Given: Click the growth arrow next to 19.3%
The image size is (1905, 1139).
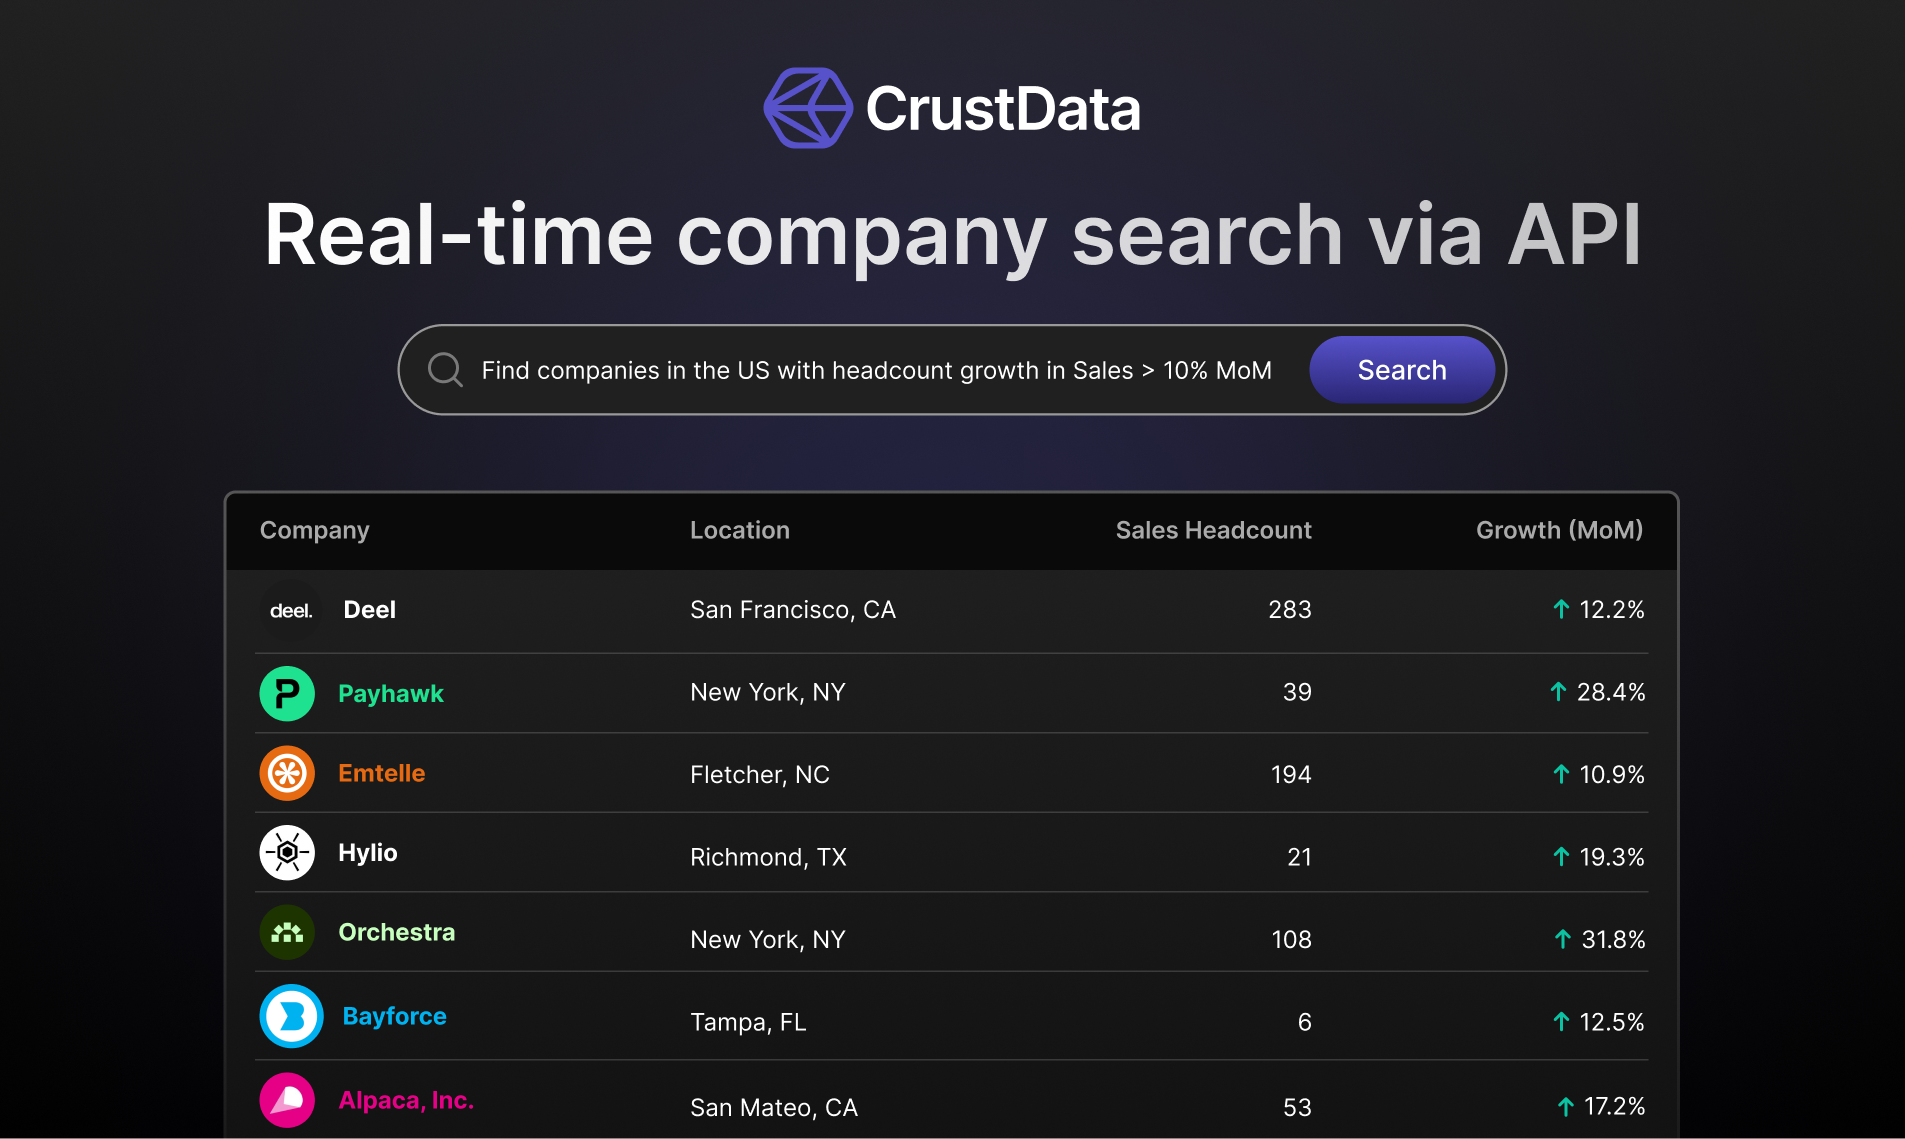Looking at the screenshot, I should tap(1561, 857).
